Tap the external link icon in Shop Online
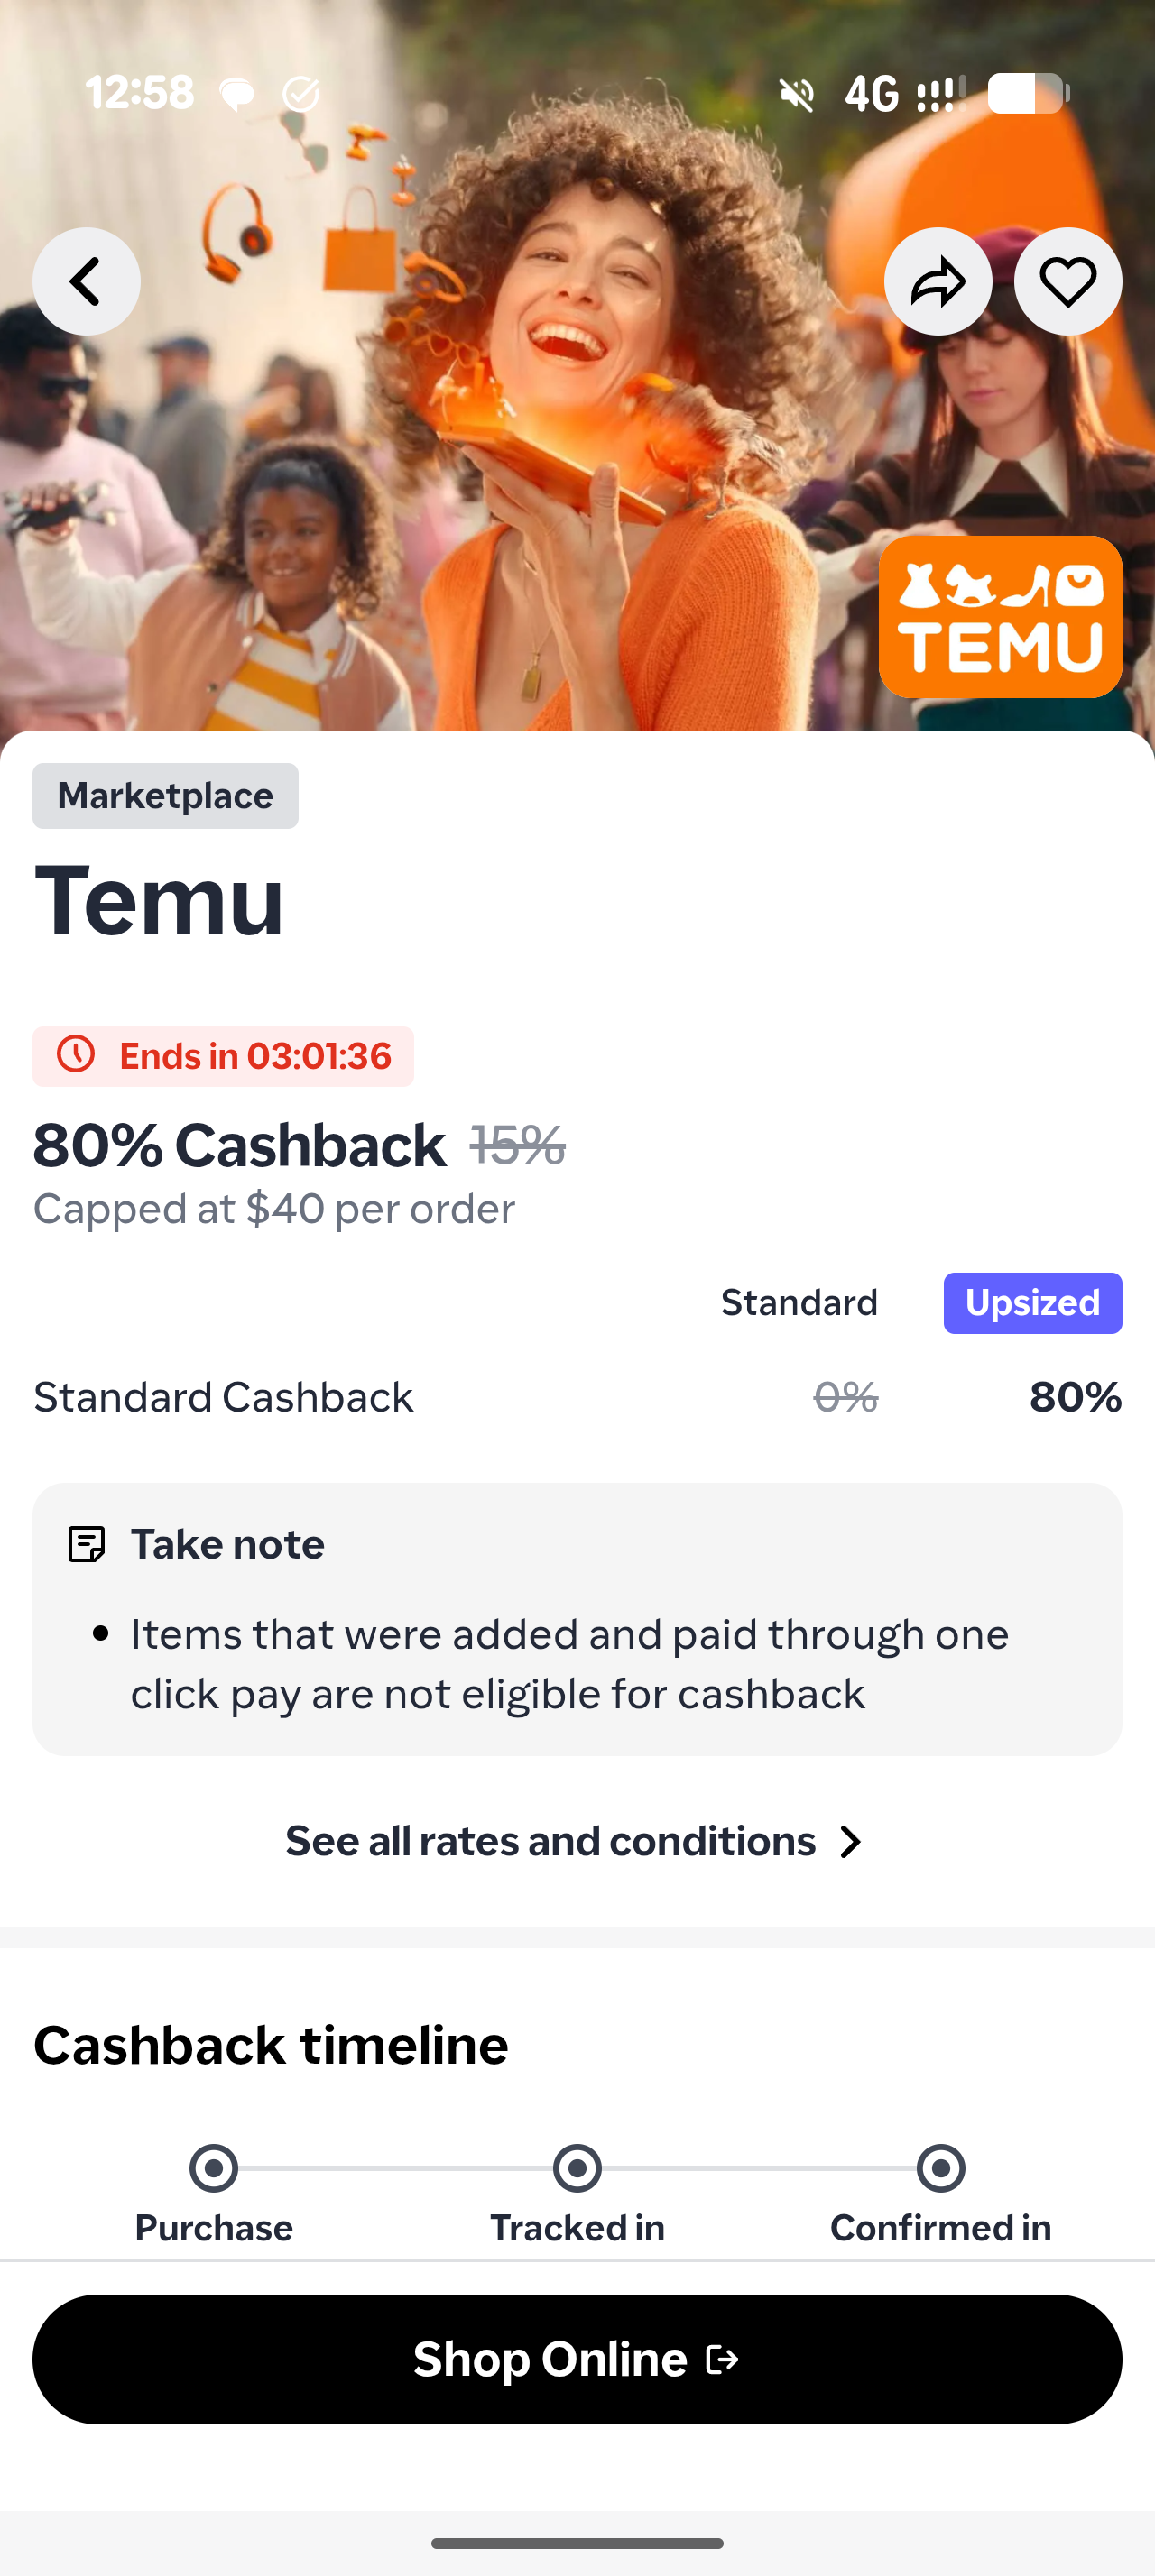Viewport: 1155px width, 2576px height. (722, 2359)
